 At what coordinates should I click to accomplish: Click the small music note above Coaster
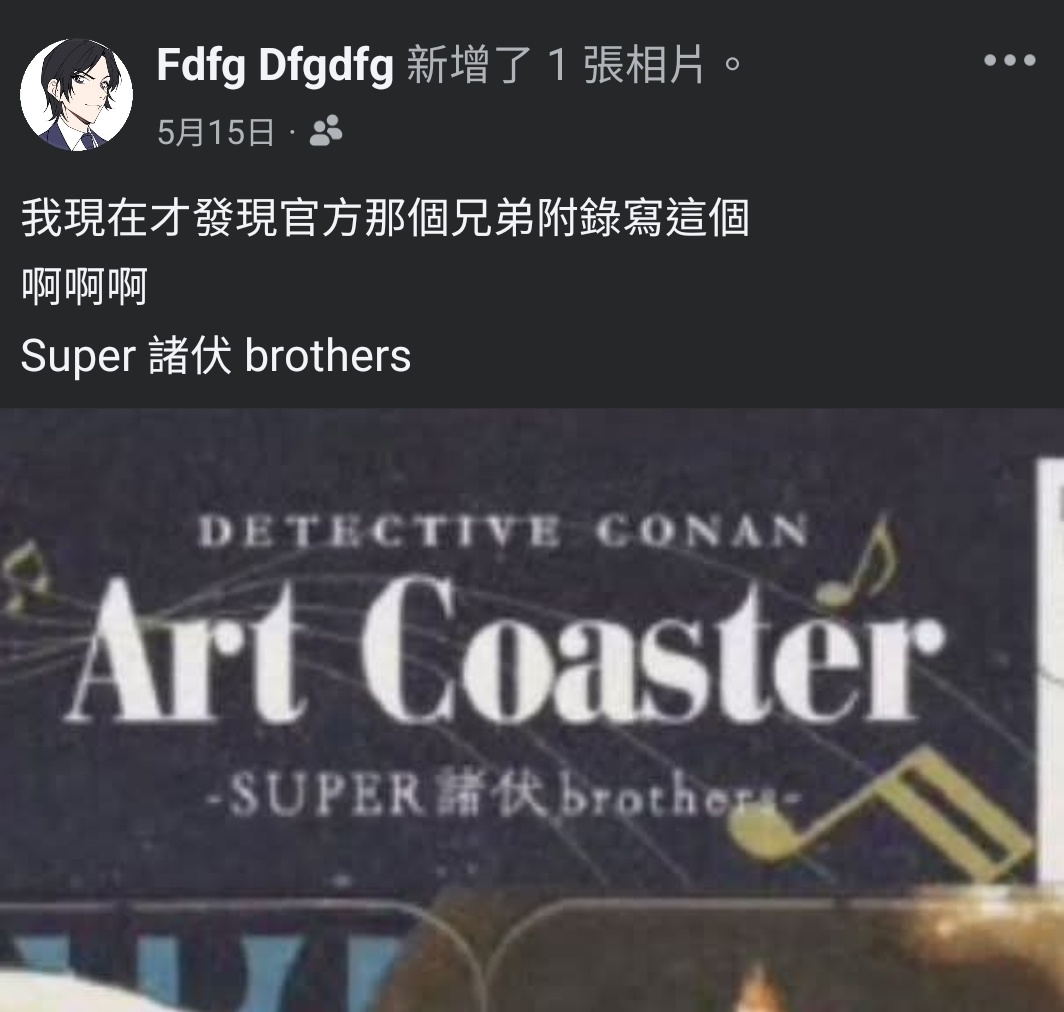[858, 561]
